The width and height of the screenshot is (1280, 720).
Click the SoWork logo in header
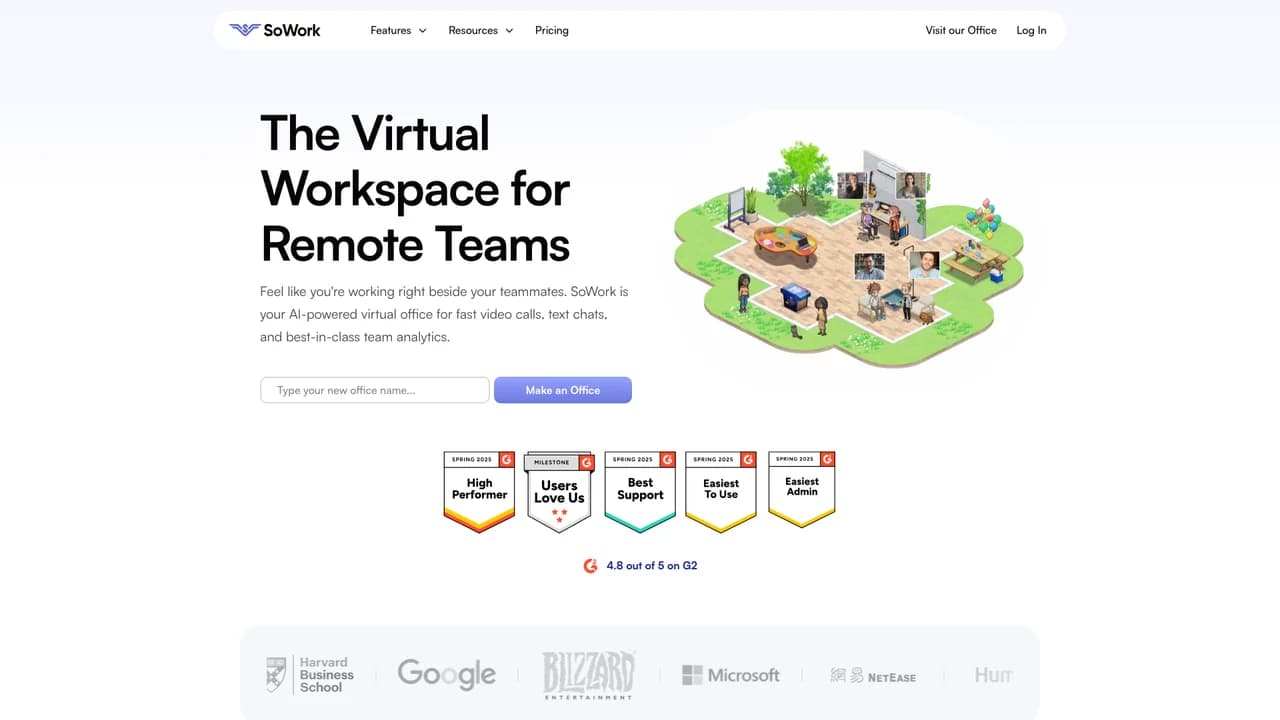pyautogui.click(x=275, y=30)
